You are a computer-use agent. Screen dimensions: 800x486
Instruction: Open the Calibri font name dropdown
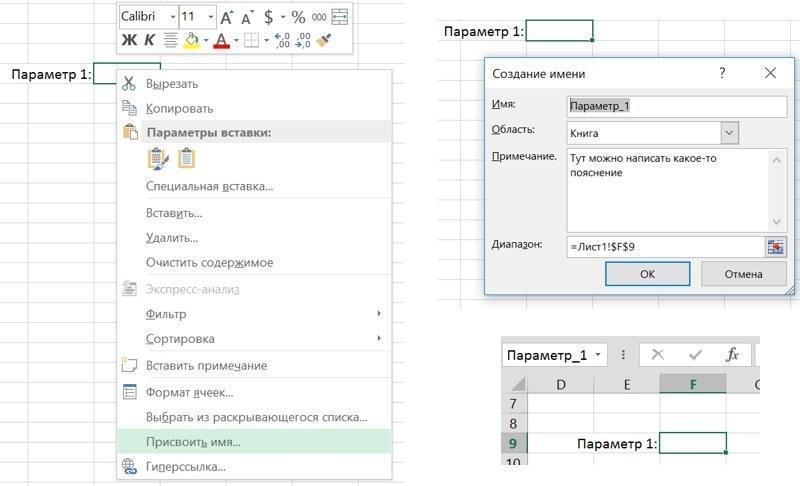171,17
